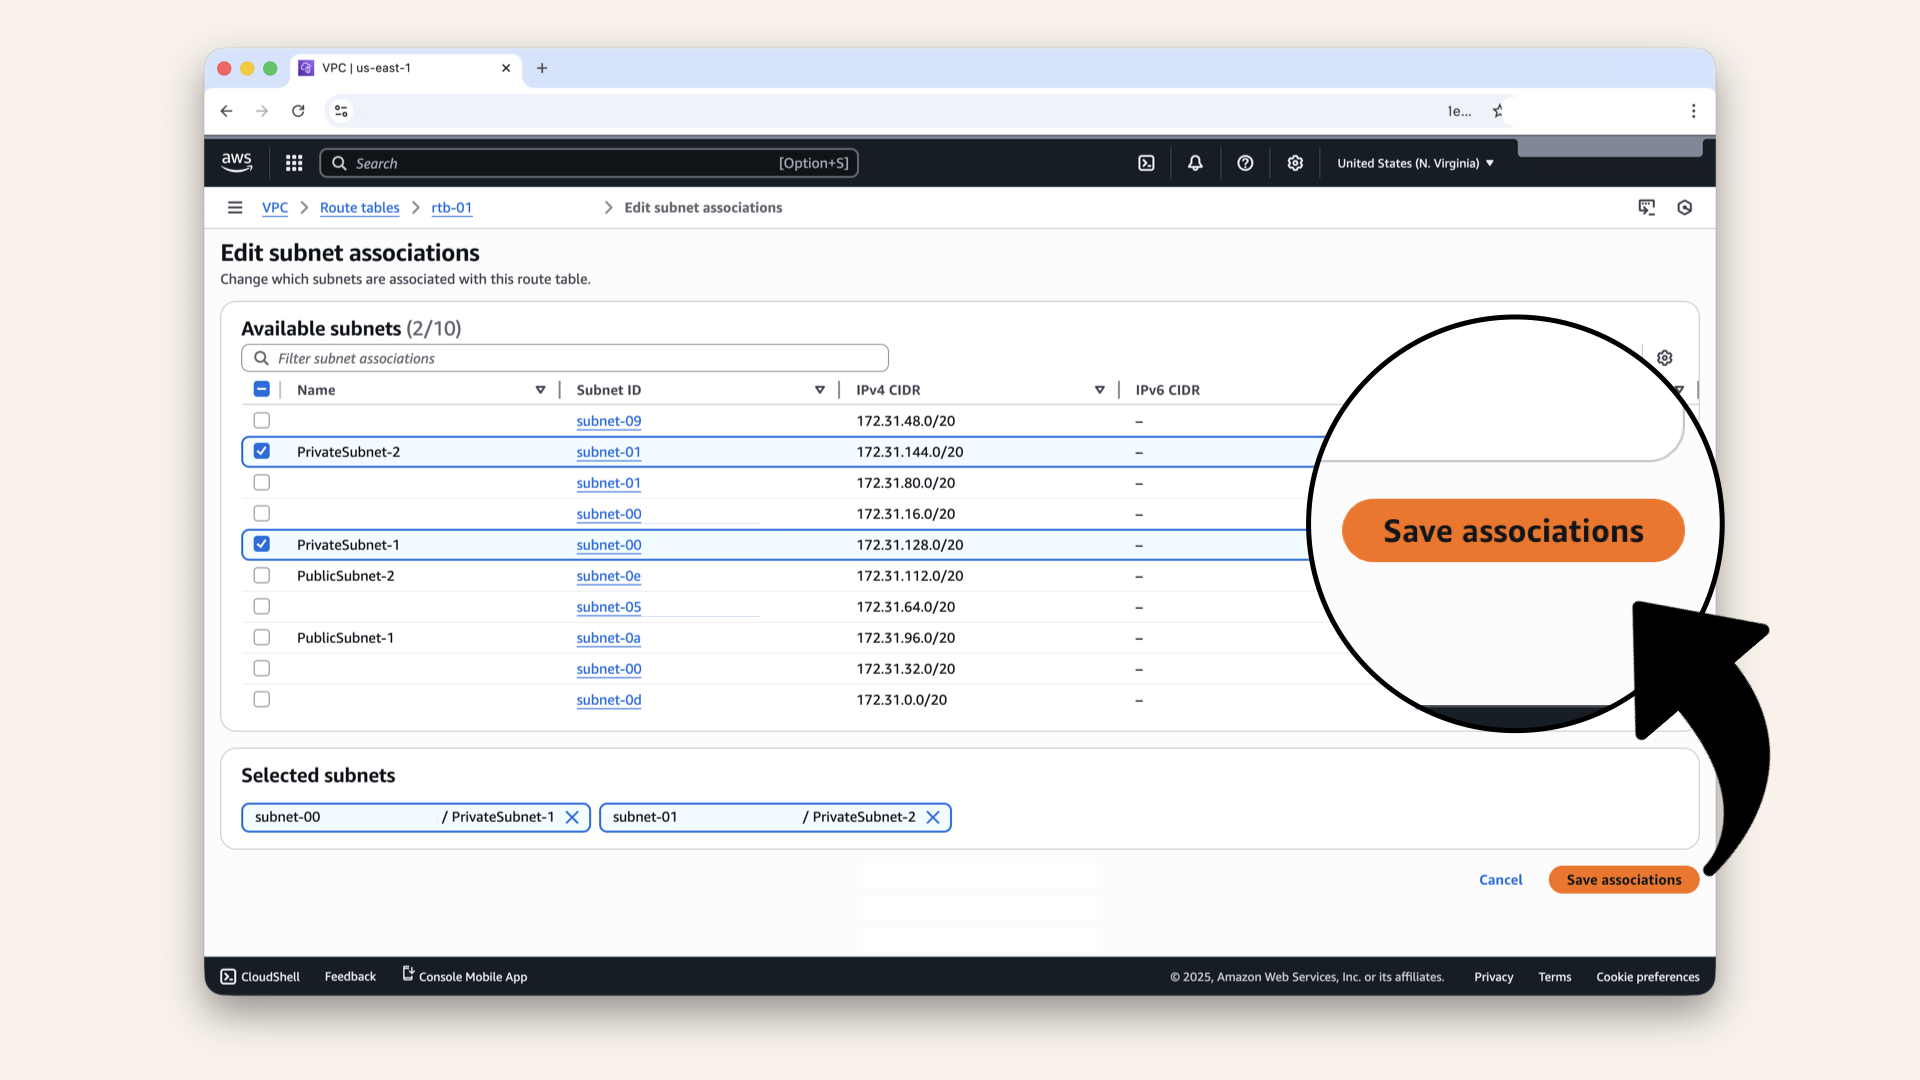Uncheck the PrivateSubnet-2 checkbox
Image resolution: width=1920 pixels, height=1080 pixels.
pos(261,451)
